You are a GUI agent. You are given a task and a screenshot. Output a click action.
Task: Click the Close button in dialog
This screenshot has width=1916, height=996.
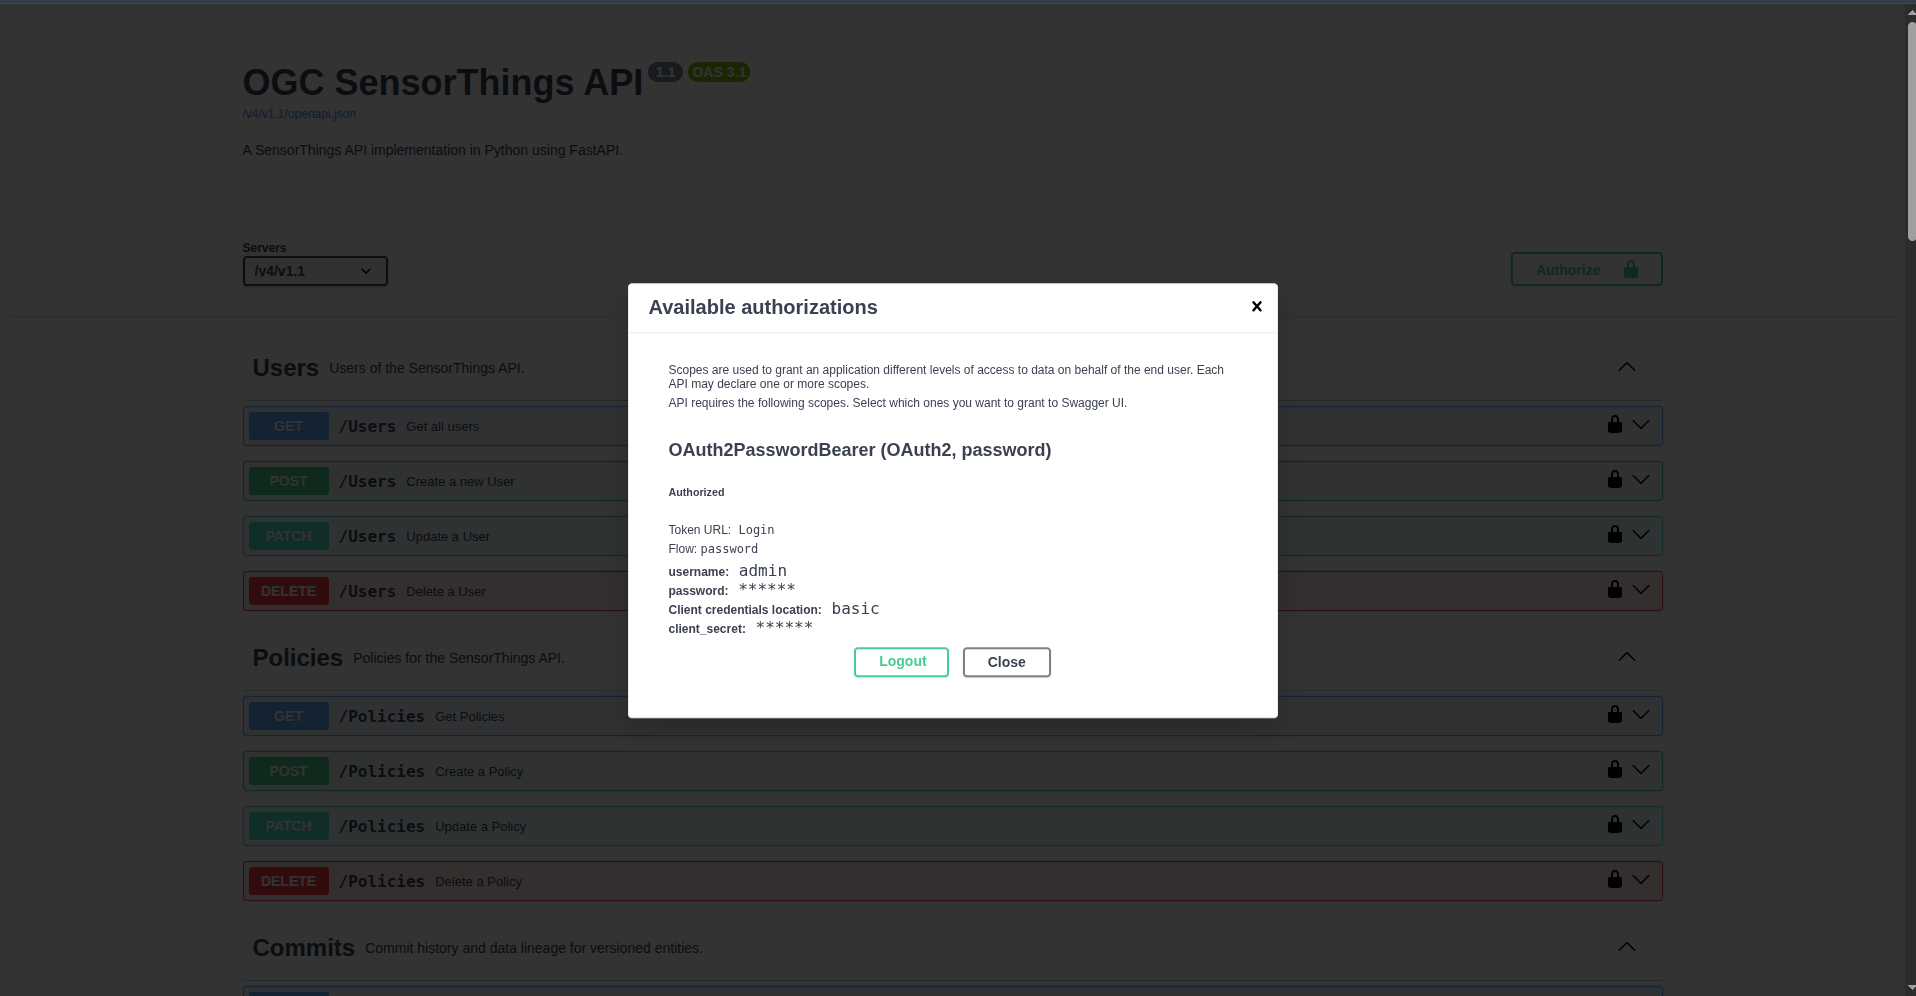pos(1006,662)
